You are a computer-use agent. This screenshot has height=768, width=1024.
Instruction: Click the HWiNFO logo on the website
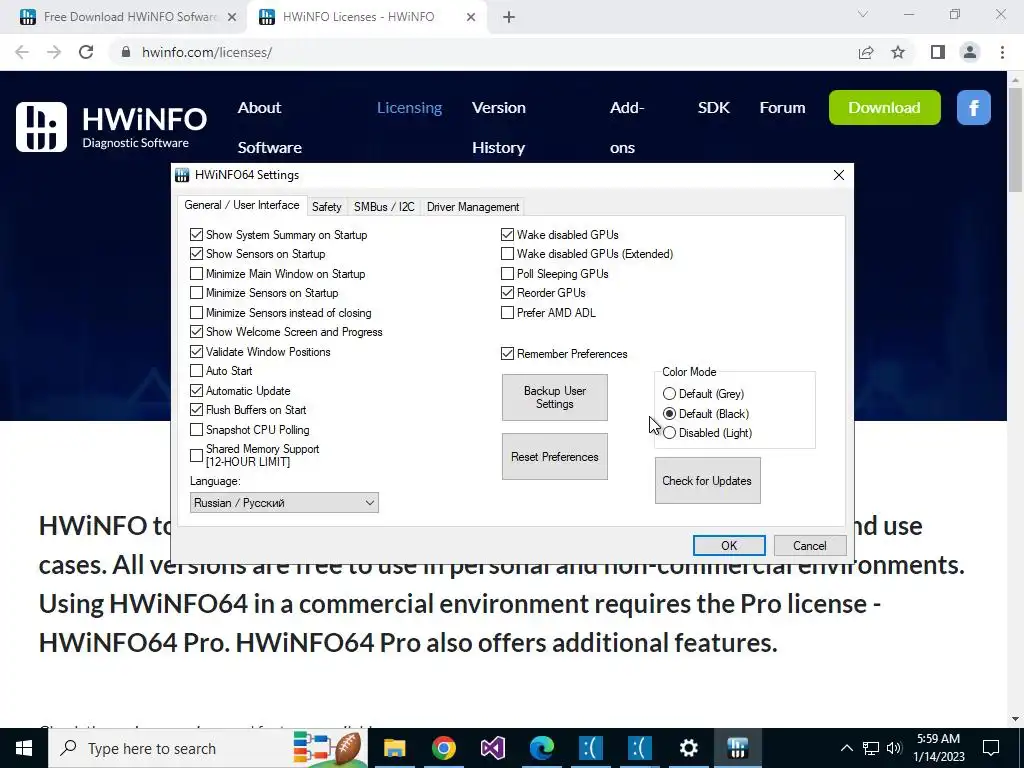[111, 127]
